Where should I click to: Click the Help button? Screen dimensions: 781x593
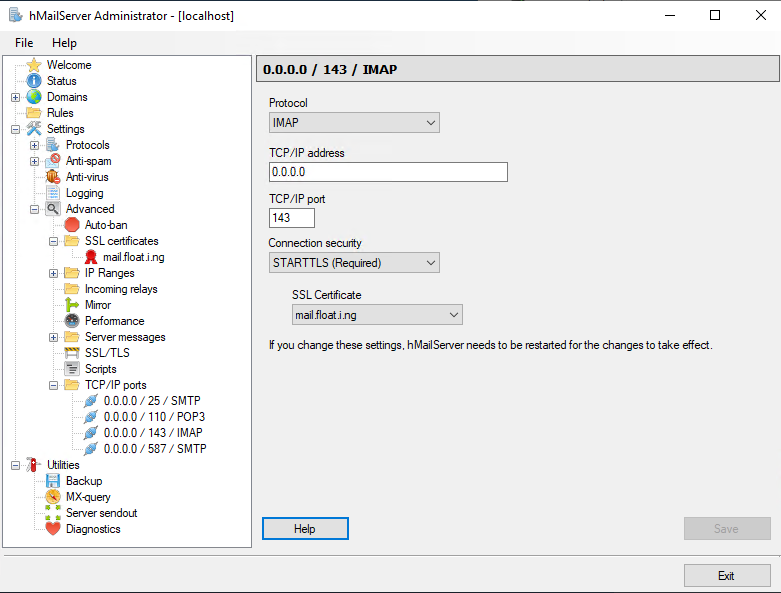[x=305, y=528]
